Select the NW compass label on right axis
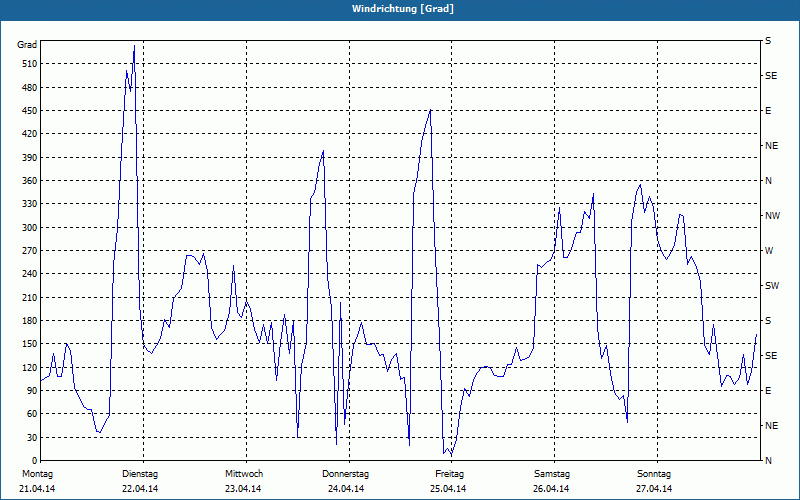This screenshot has width=800, height=500. pyautogui.click(x=772, y=216)
